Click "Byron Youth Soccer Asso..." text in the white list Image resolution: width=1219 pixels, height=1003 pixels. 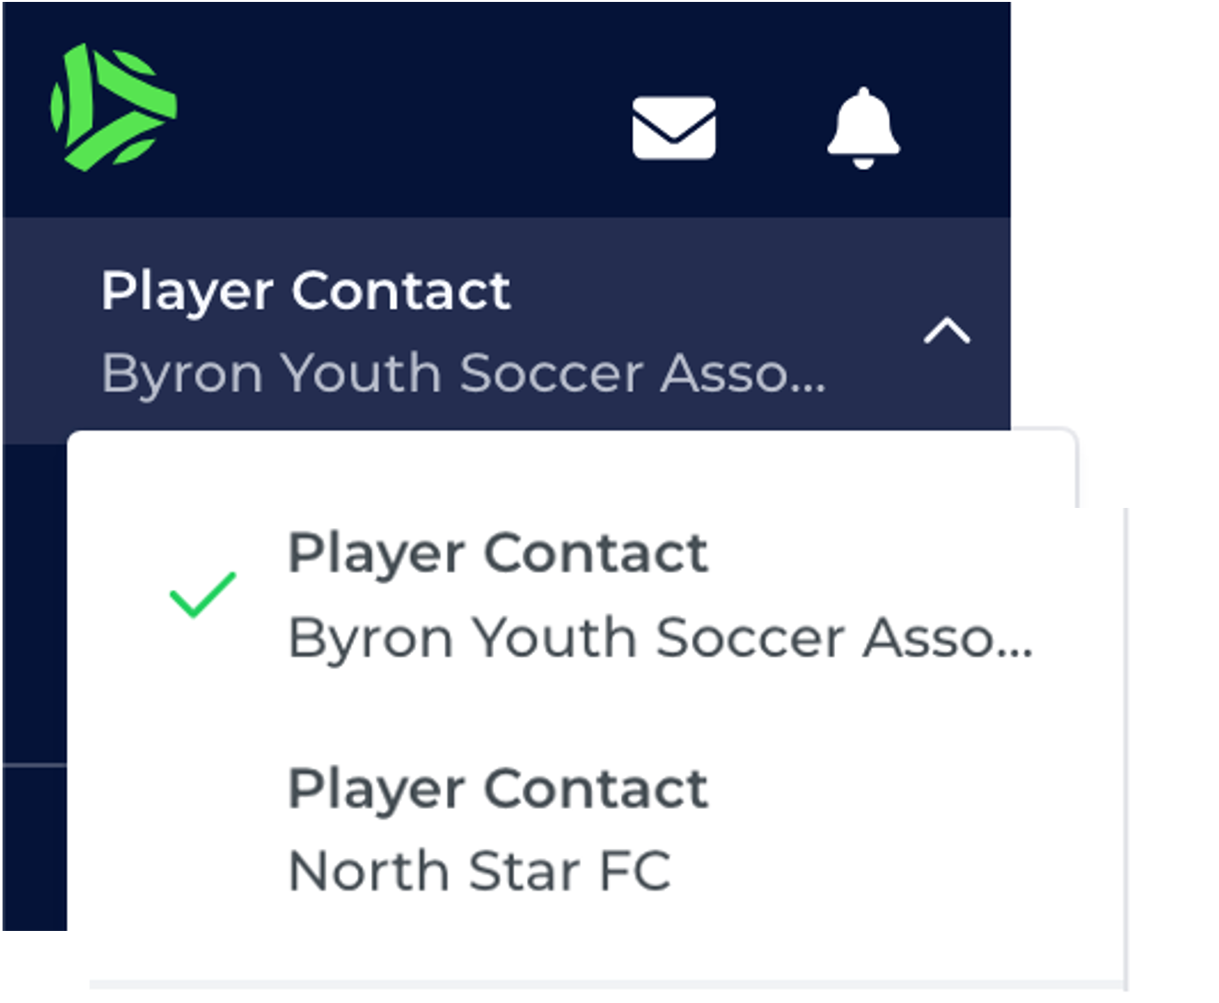(660, 638)
